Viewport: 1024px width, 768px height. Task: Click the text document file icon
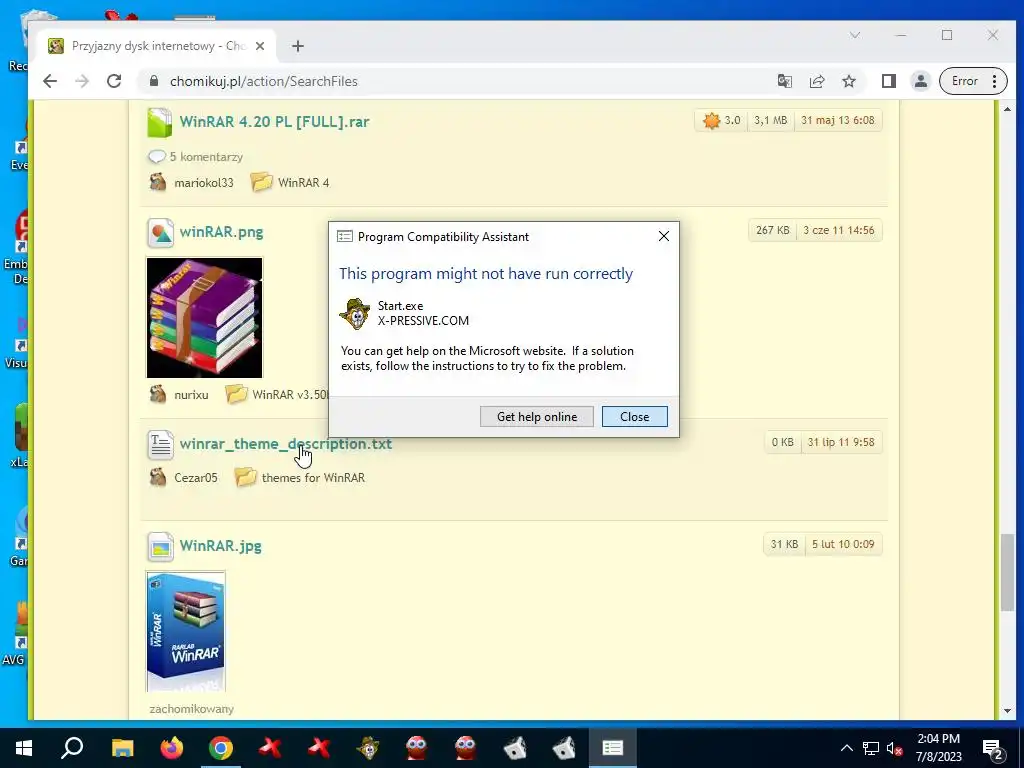coord(160,445)
